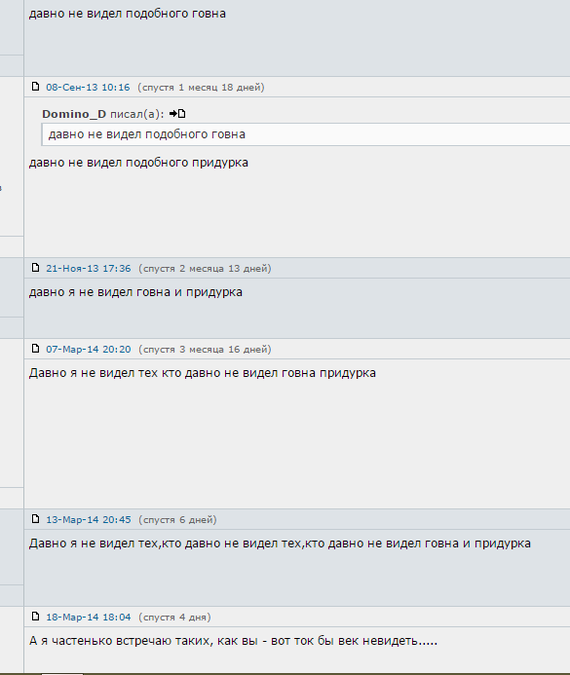Viewport: 570px width, 675px height.
Task: Click the 'Давно я не видел тех кто' message
Action: click(202, 373)
